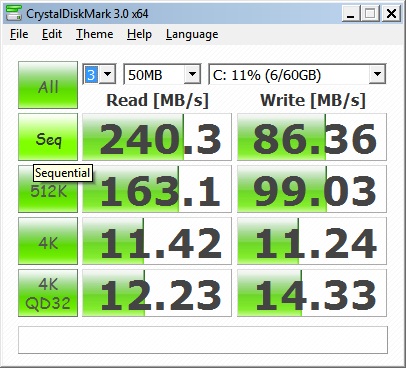The width and height of the screenshot is (406, 368).
Task: Select the 4K QD32 write result 14.33
Action: click(312, 293)
